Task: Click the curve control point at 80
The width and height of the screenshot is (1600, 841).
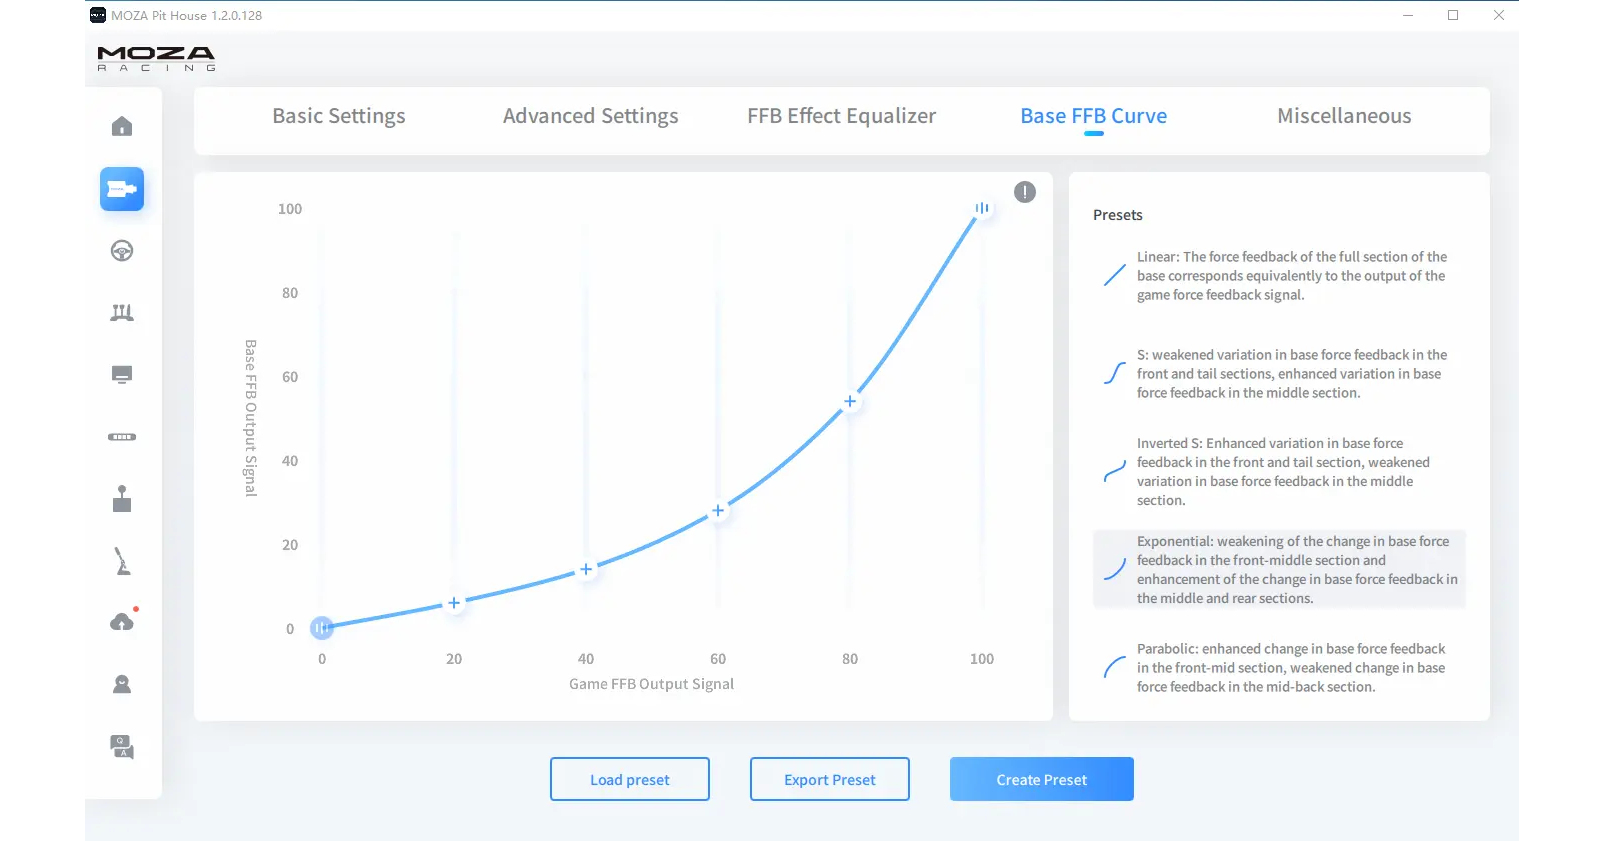Action: 850,402
